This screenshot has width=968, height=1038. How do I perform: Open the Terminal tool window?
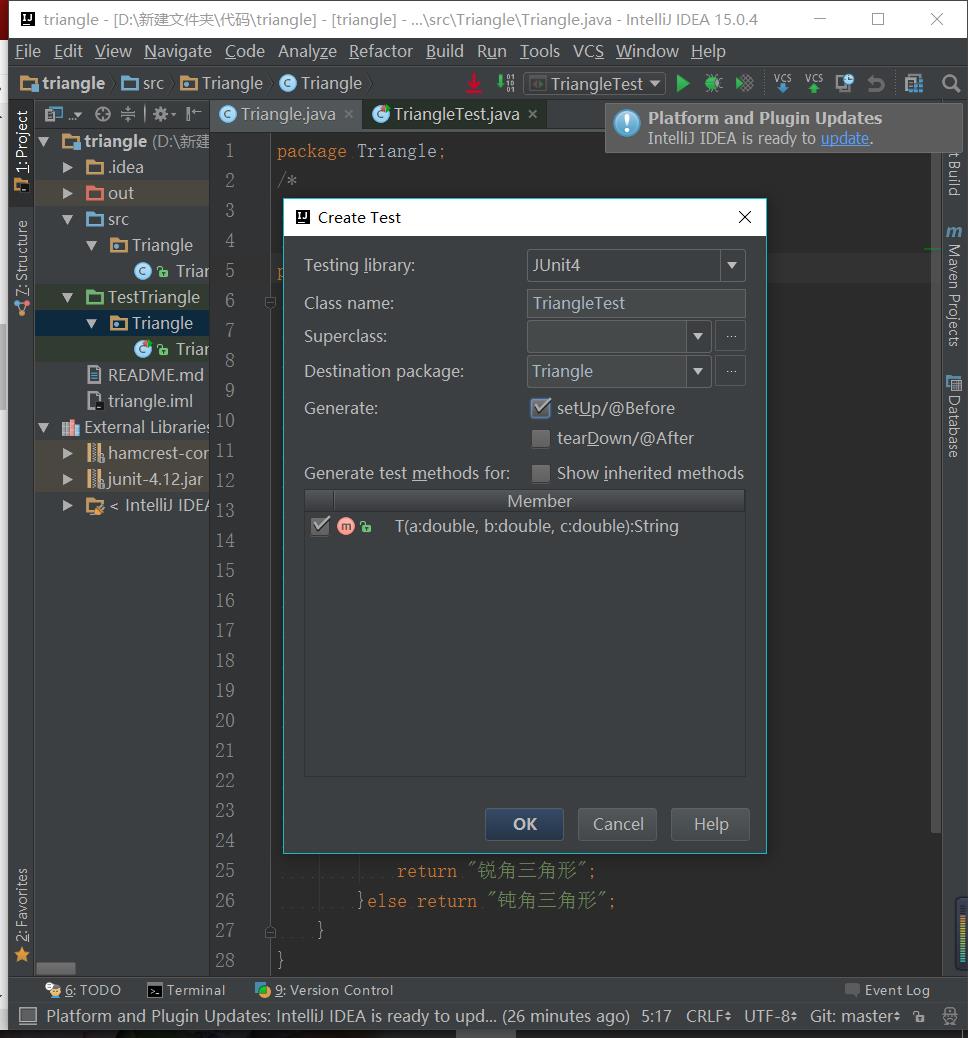[186, 990]
